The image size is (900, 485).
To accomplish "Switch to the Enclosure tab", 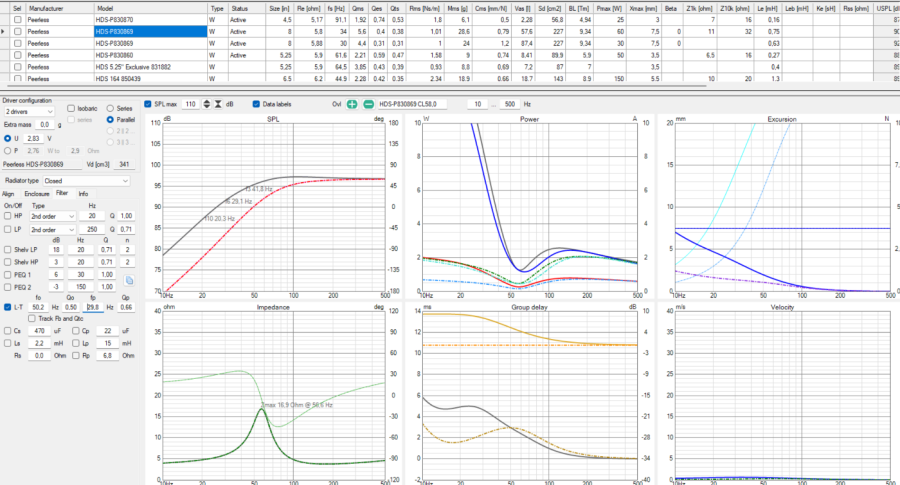I will 37,194.
